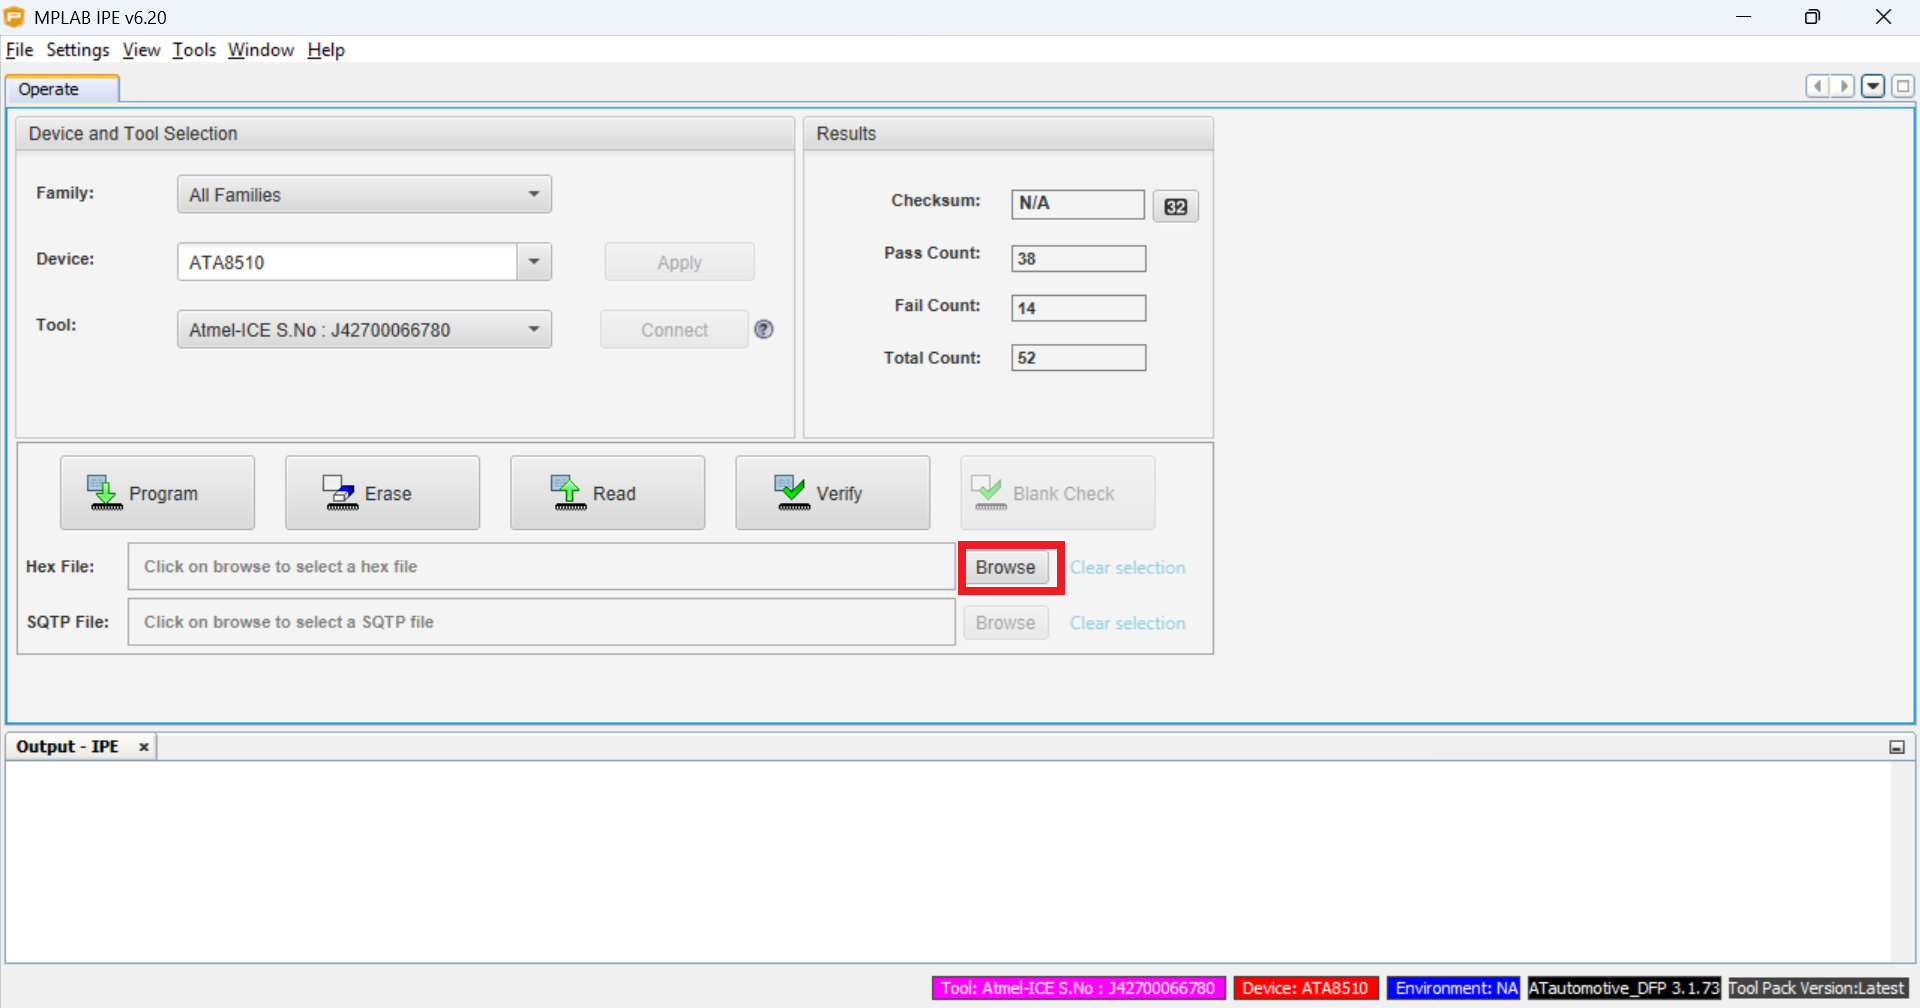1920x1008 pixels.
Task: Click Browse next to SQTP File
Action: (x=1005, y=623)
